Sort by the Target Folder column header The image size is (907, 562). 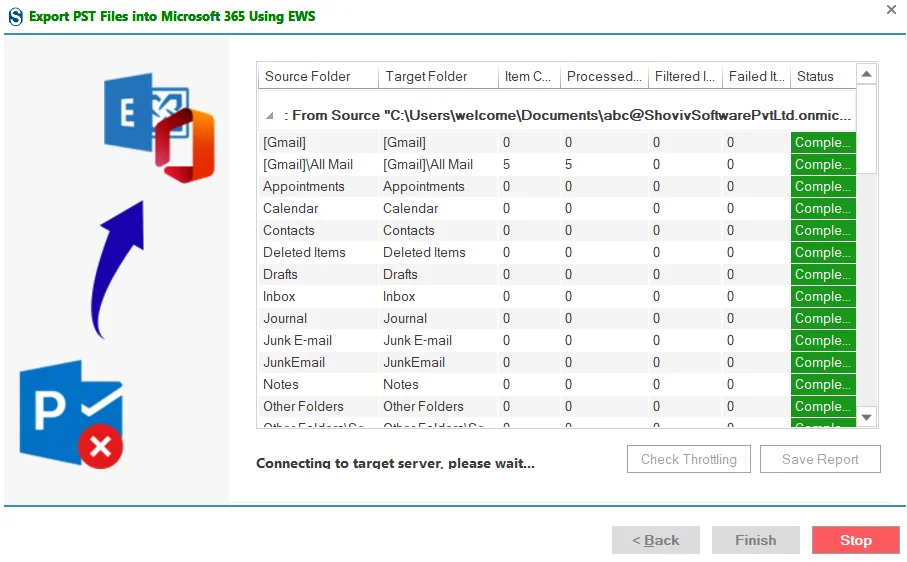click(438, 76)
